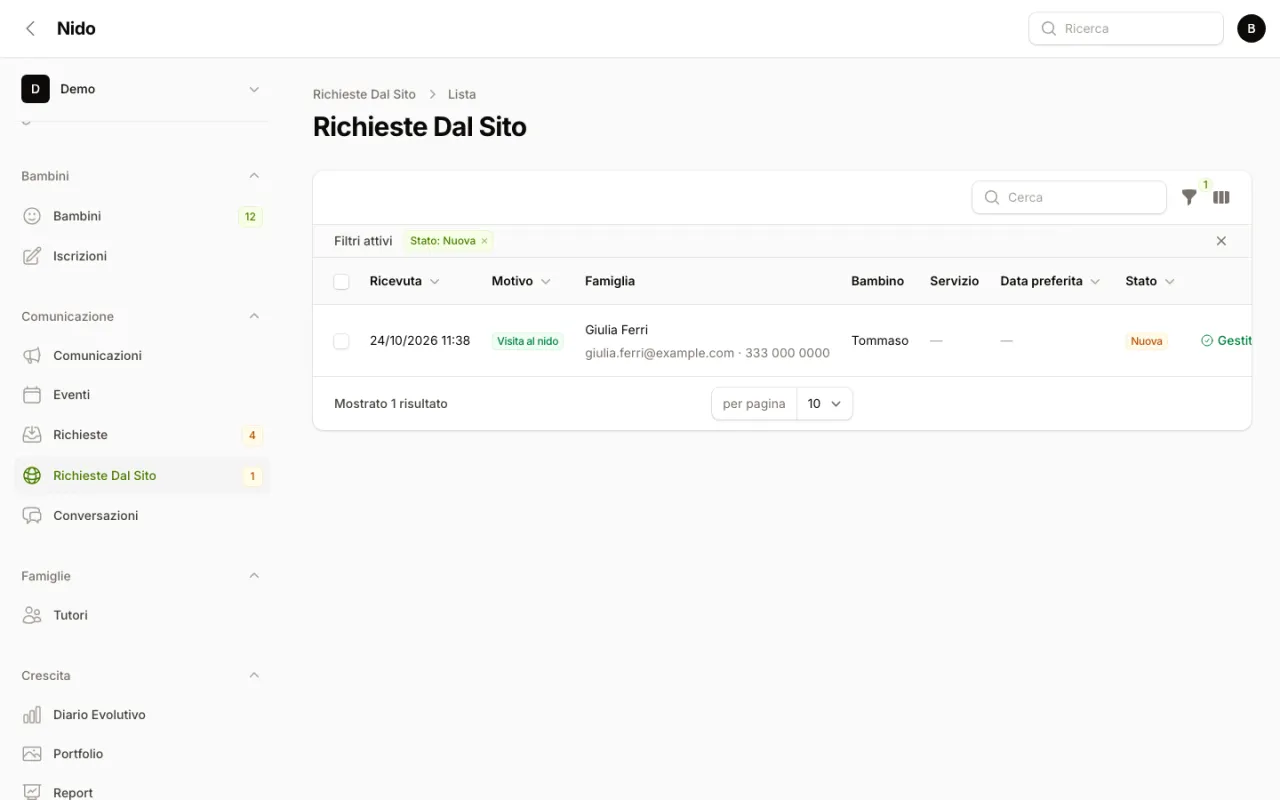Click the Conversazioni chat bubbles icon

click(x=32, y=516)
